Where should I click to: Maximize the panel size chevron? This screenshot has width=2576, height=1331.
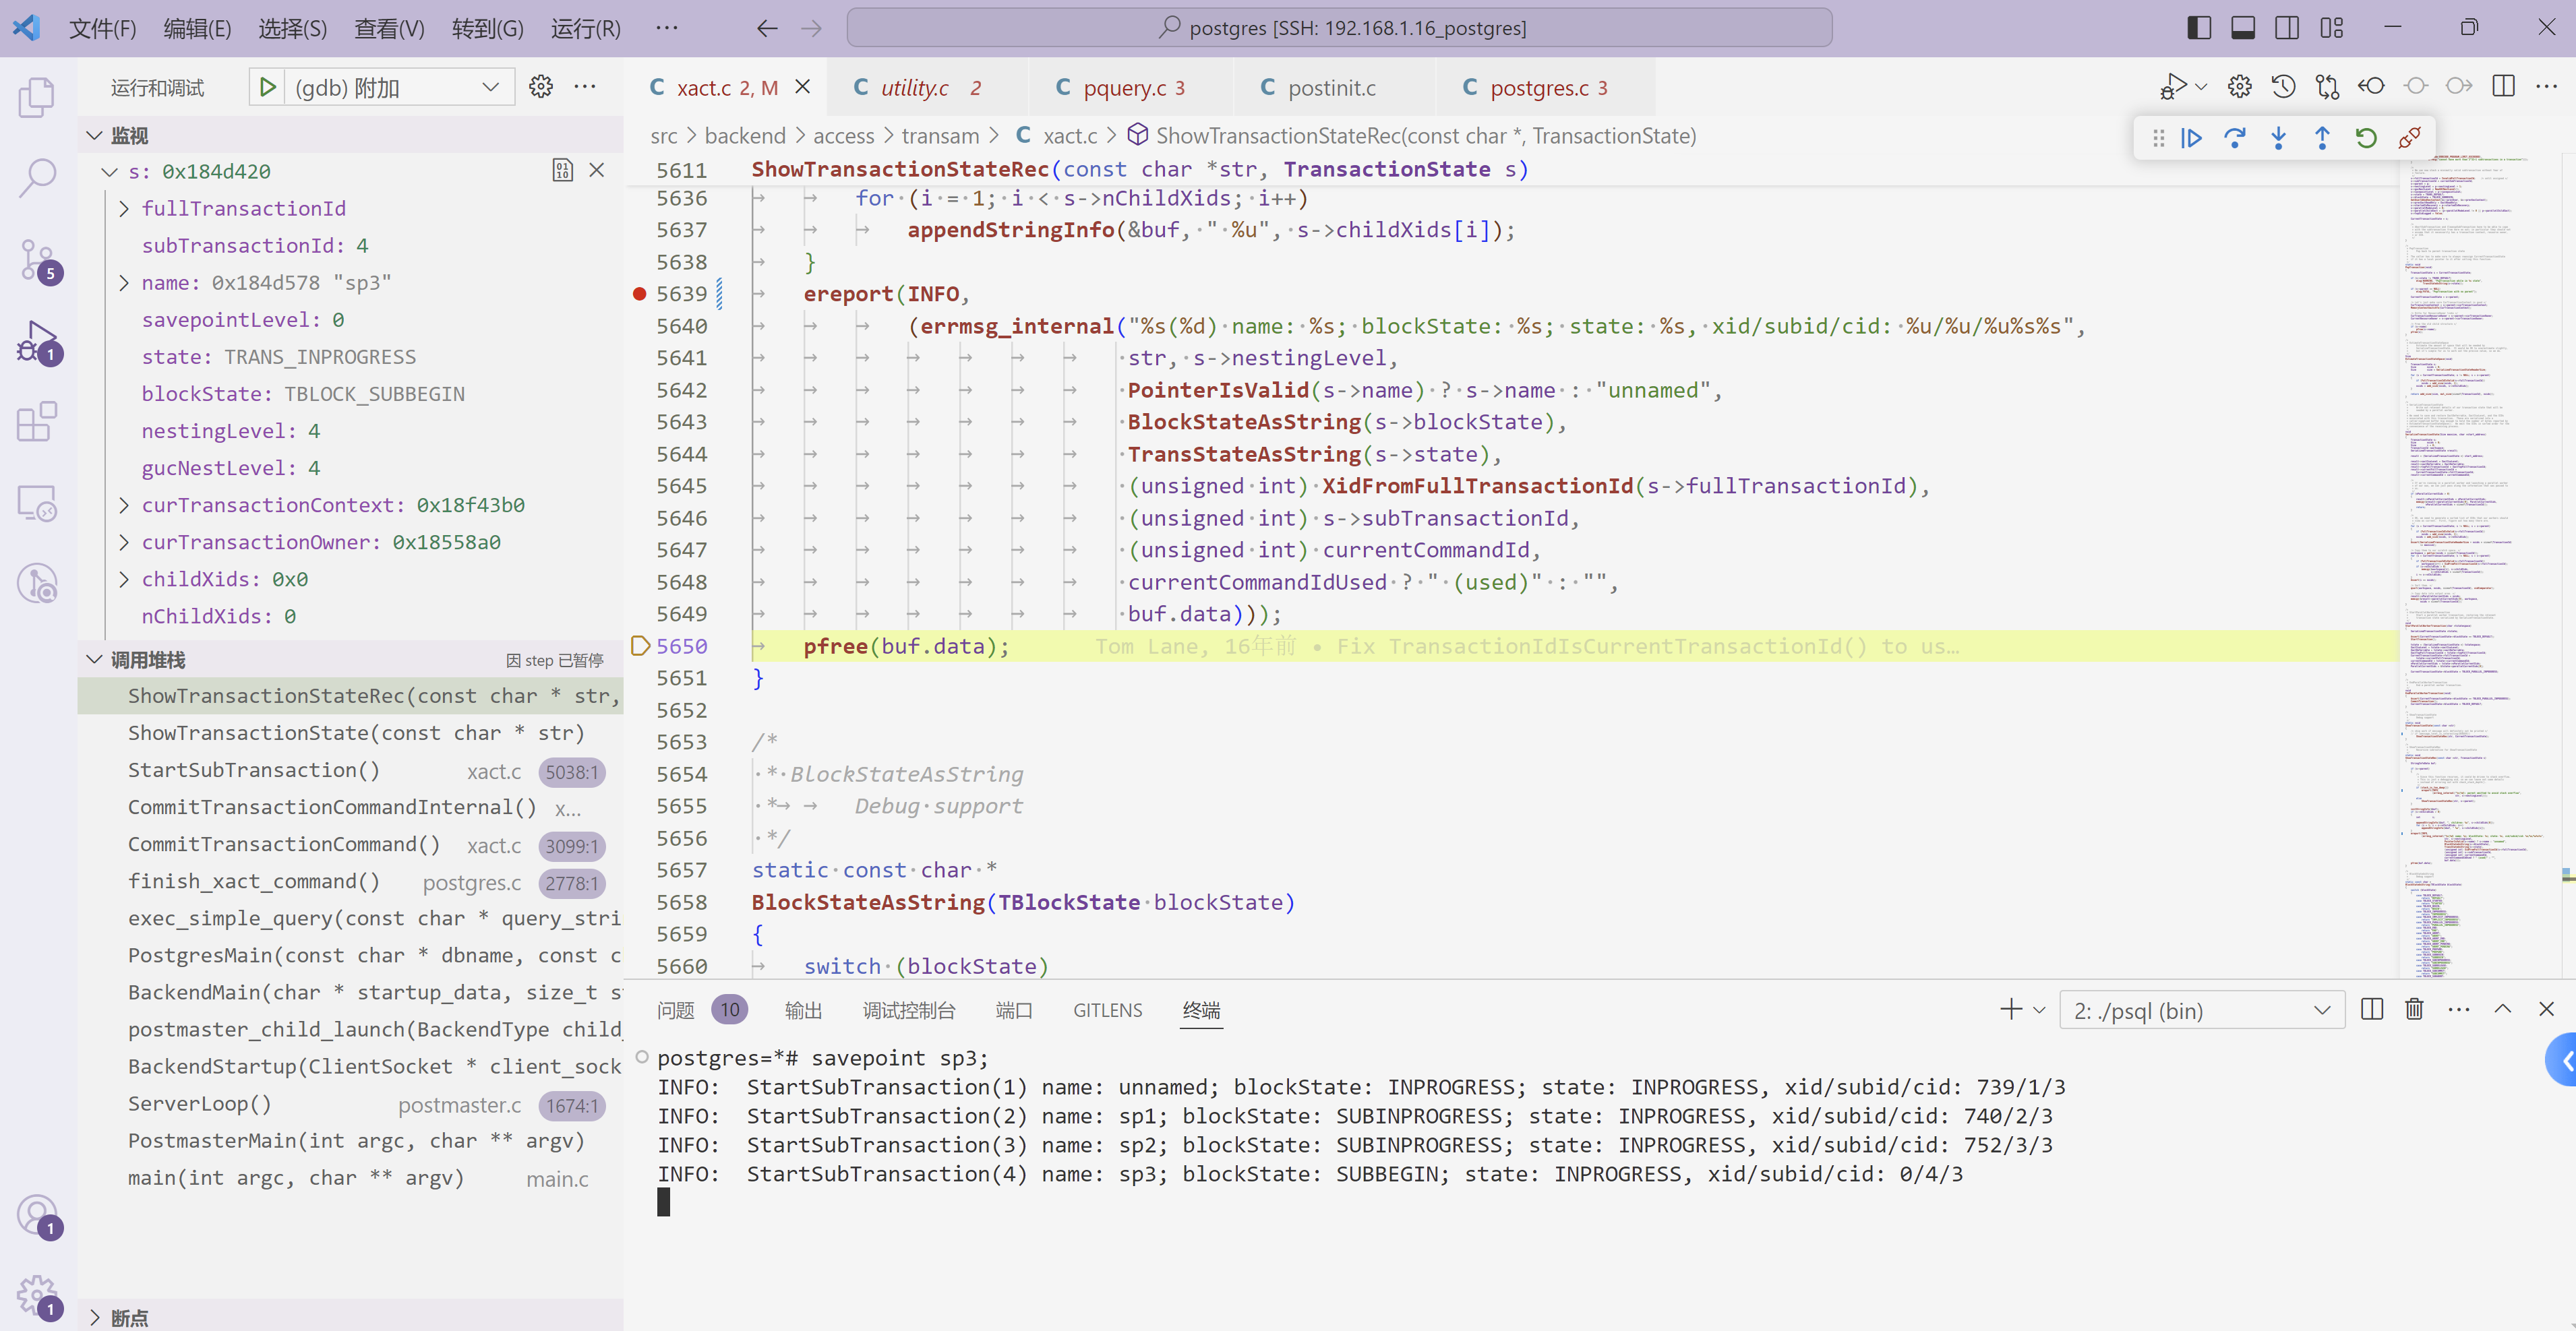(2503, 1009)
